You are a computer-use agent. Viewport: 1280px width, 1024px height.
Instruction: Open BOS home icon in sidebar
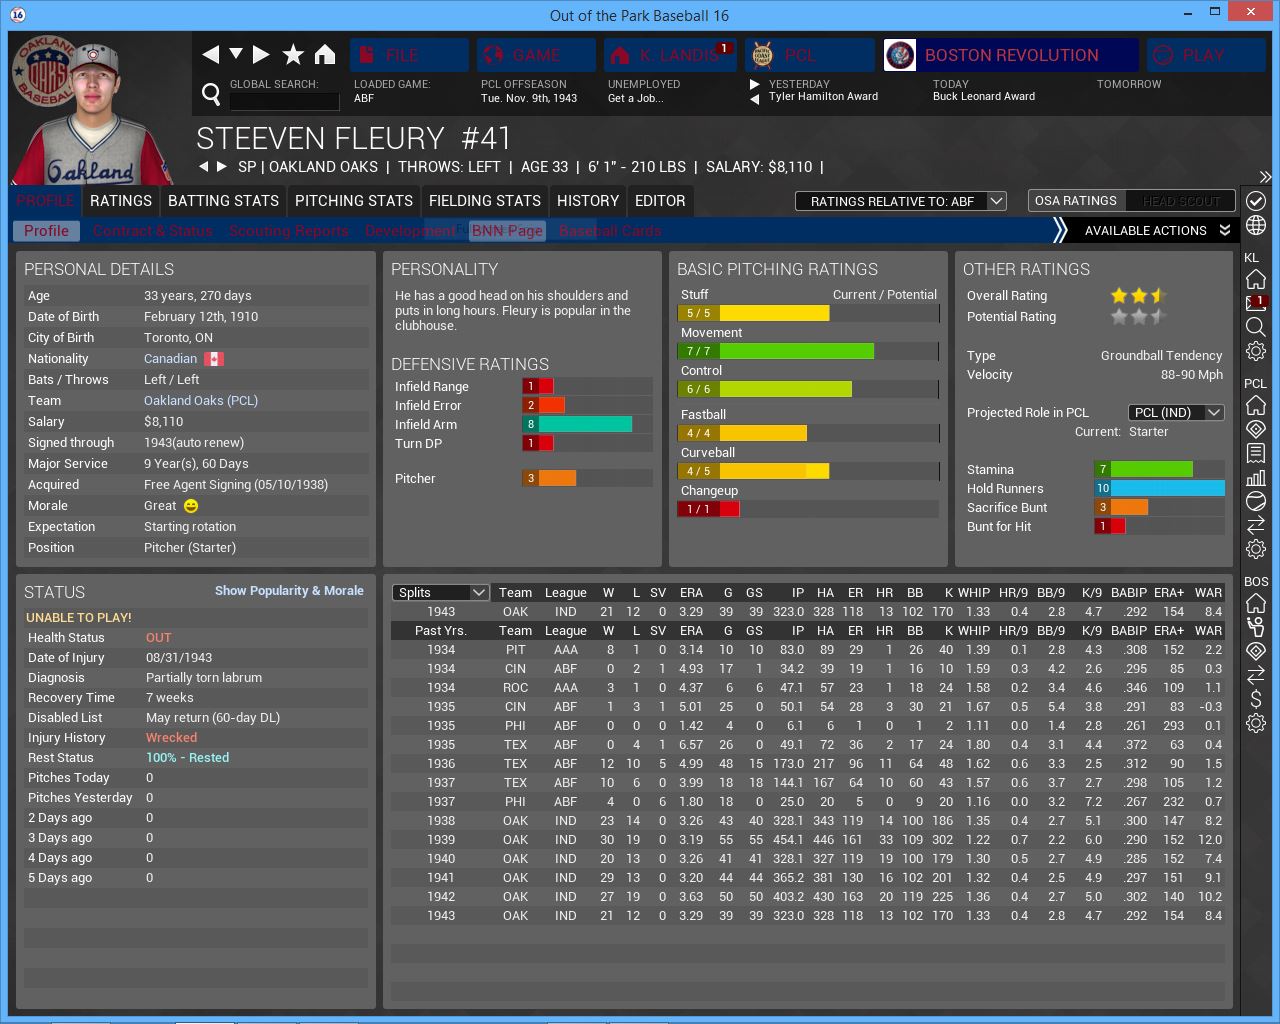(x=1256, y=603)
